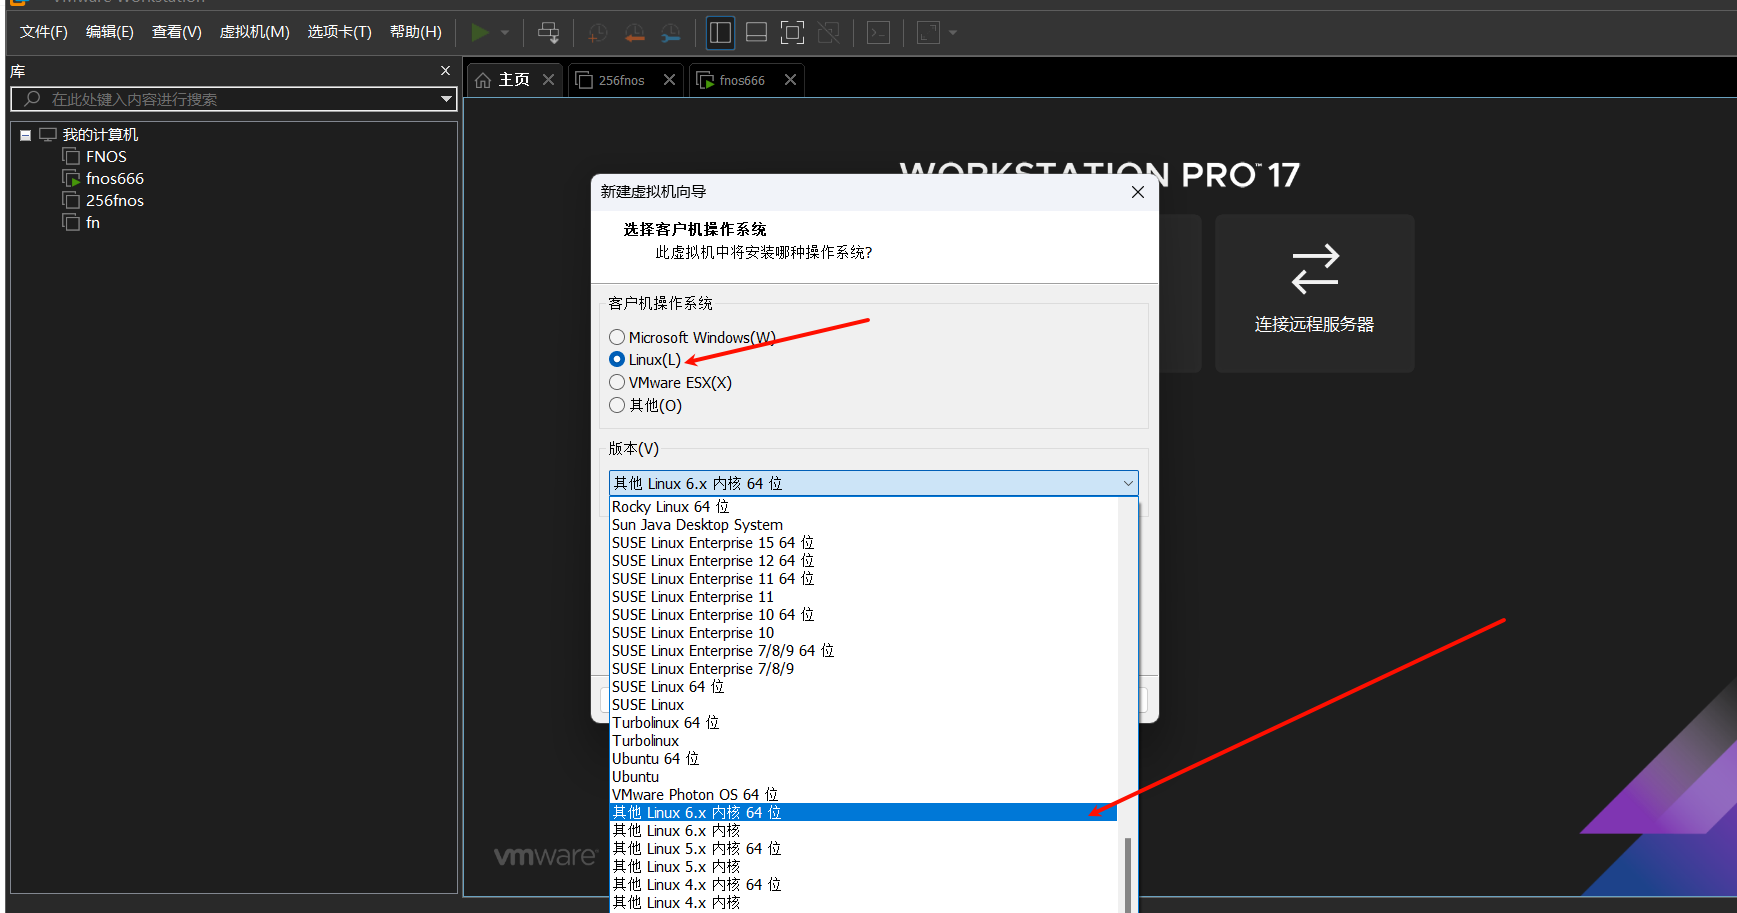This screenshot has width=1737, height=913.
Task: Open the 文件(F) menu
Action: [x=44, y=32]
